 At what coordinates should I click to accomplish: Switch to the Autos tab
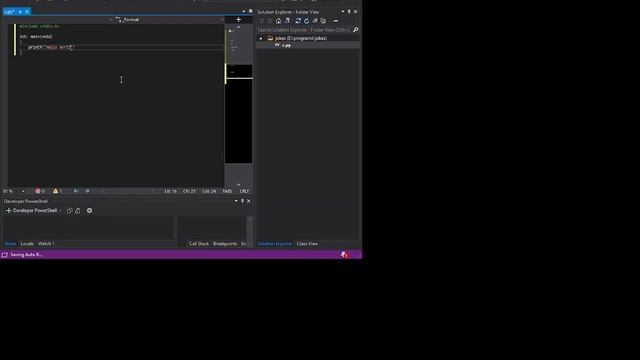point(10,244)
